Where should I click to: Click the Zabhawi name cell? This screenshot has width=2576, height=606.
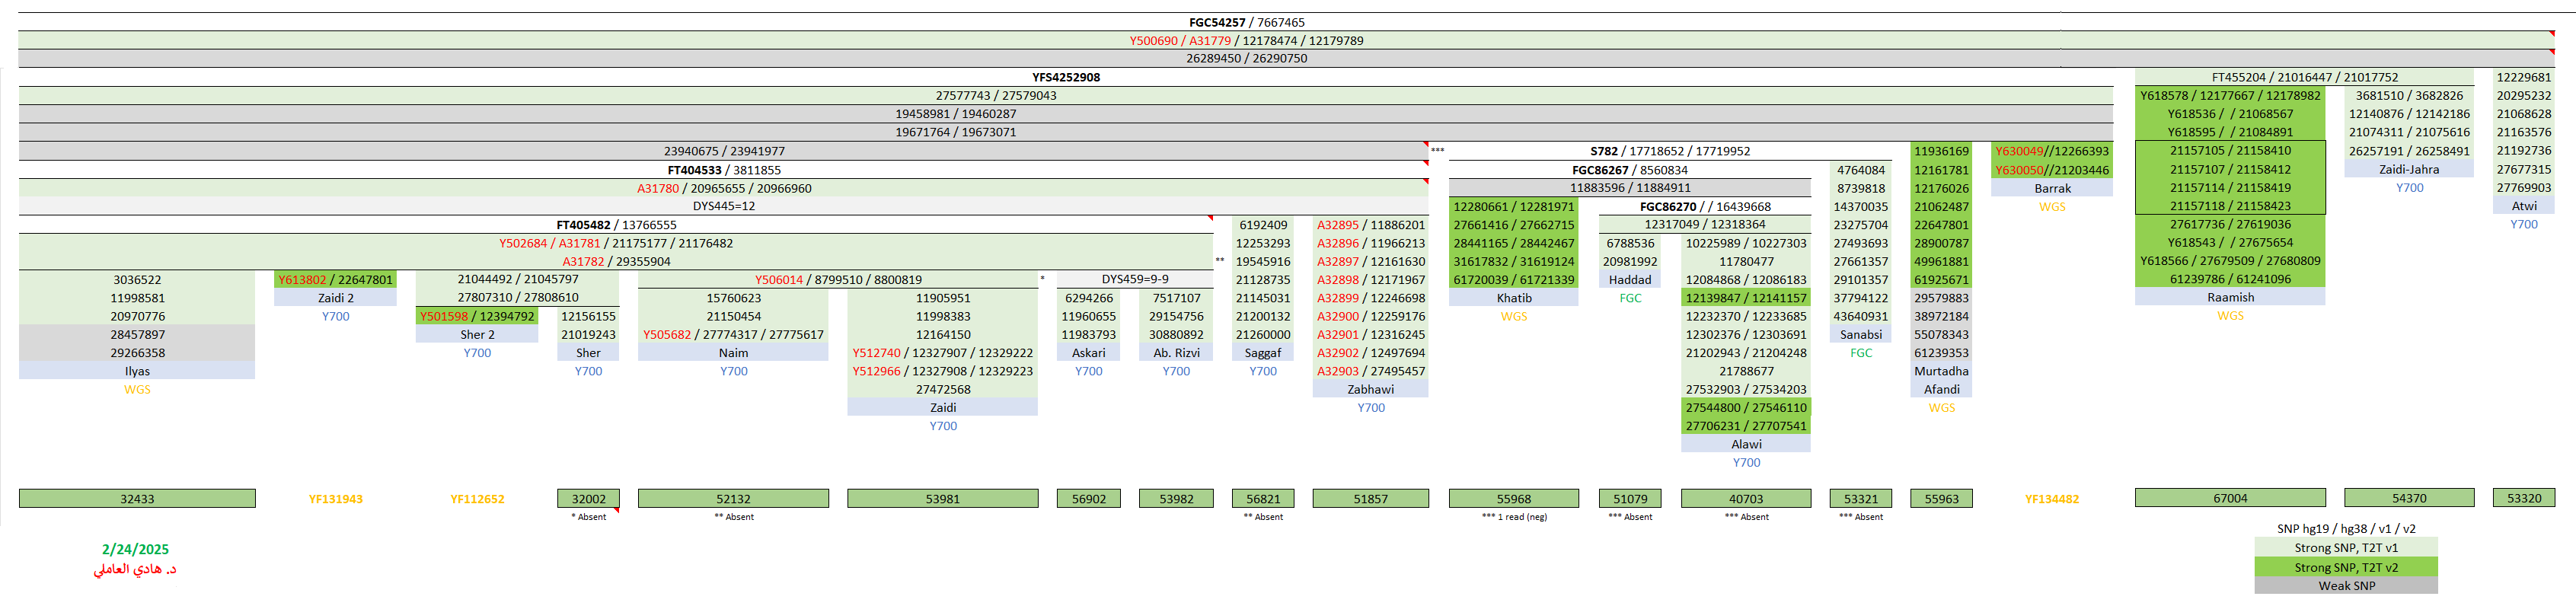[1370, 389]
